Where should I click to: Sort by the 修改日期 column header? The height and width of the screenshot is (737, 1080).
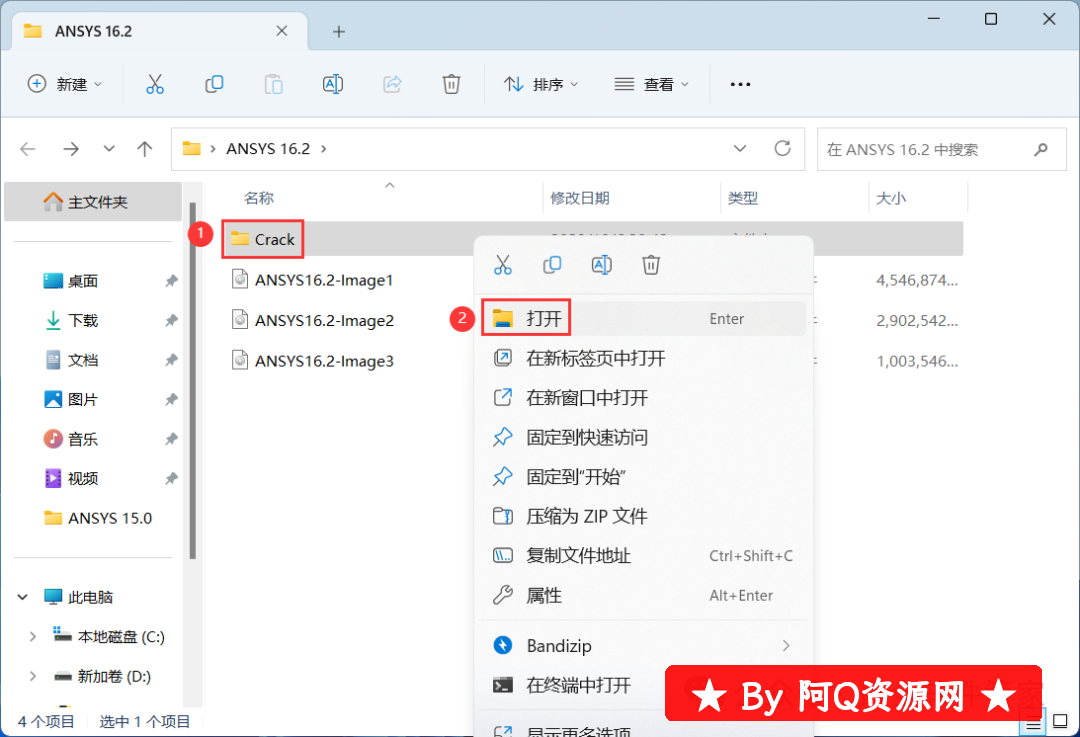point(580,198)
